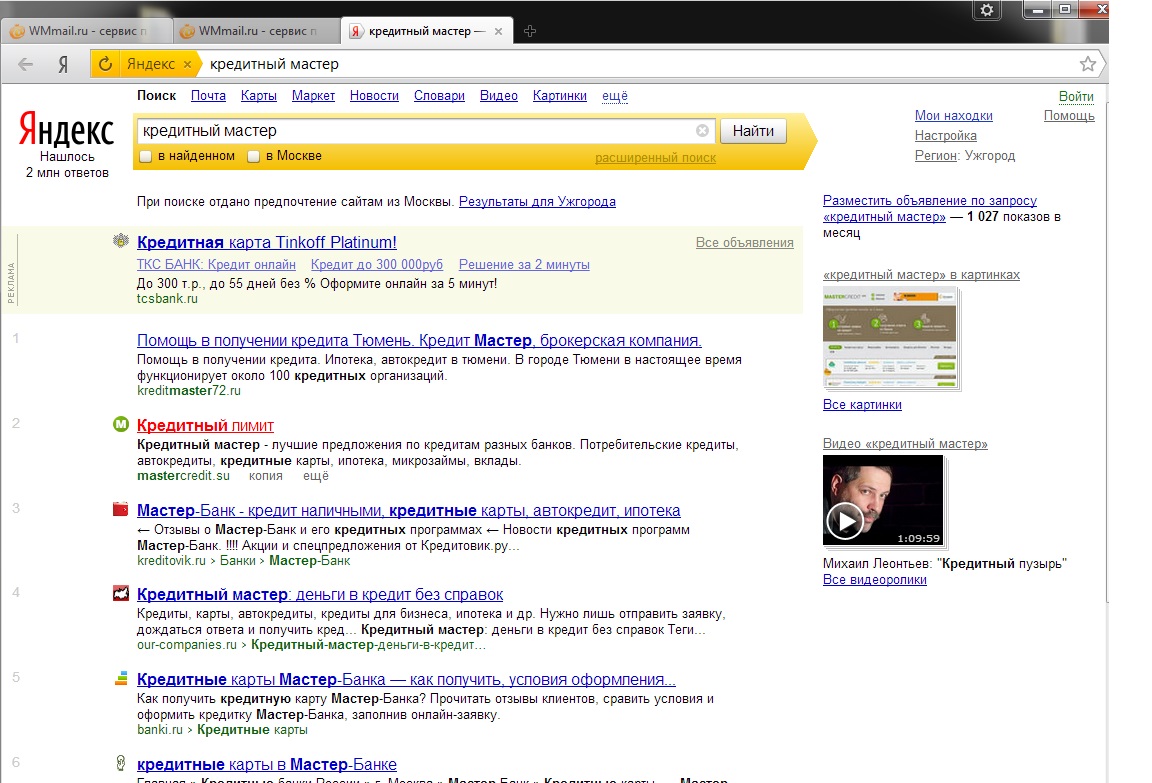Switch to the first WMmail.ru tab
The height and width of the screenshot is (783, 1152).
[87, 31]
